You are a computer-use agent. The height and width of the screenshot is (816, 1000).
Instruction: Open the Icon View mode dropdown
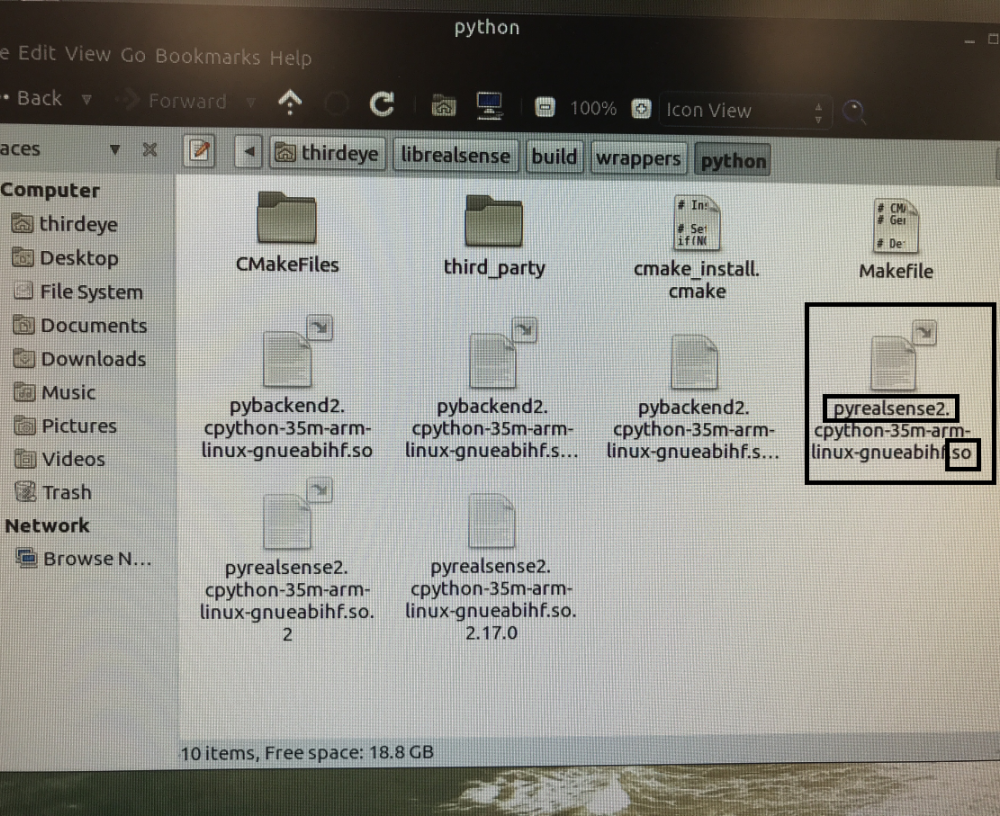[740, 111]
